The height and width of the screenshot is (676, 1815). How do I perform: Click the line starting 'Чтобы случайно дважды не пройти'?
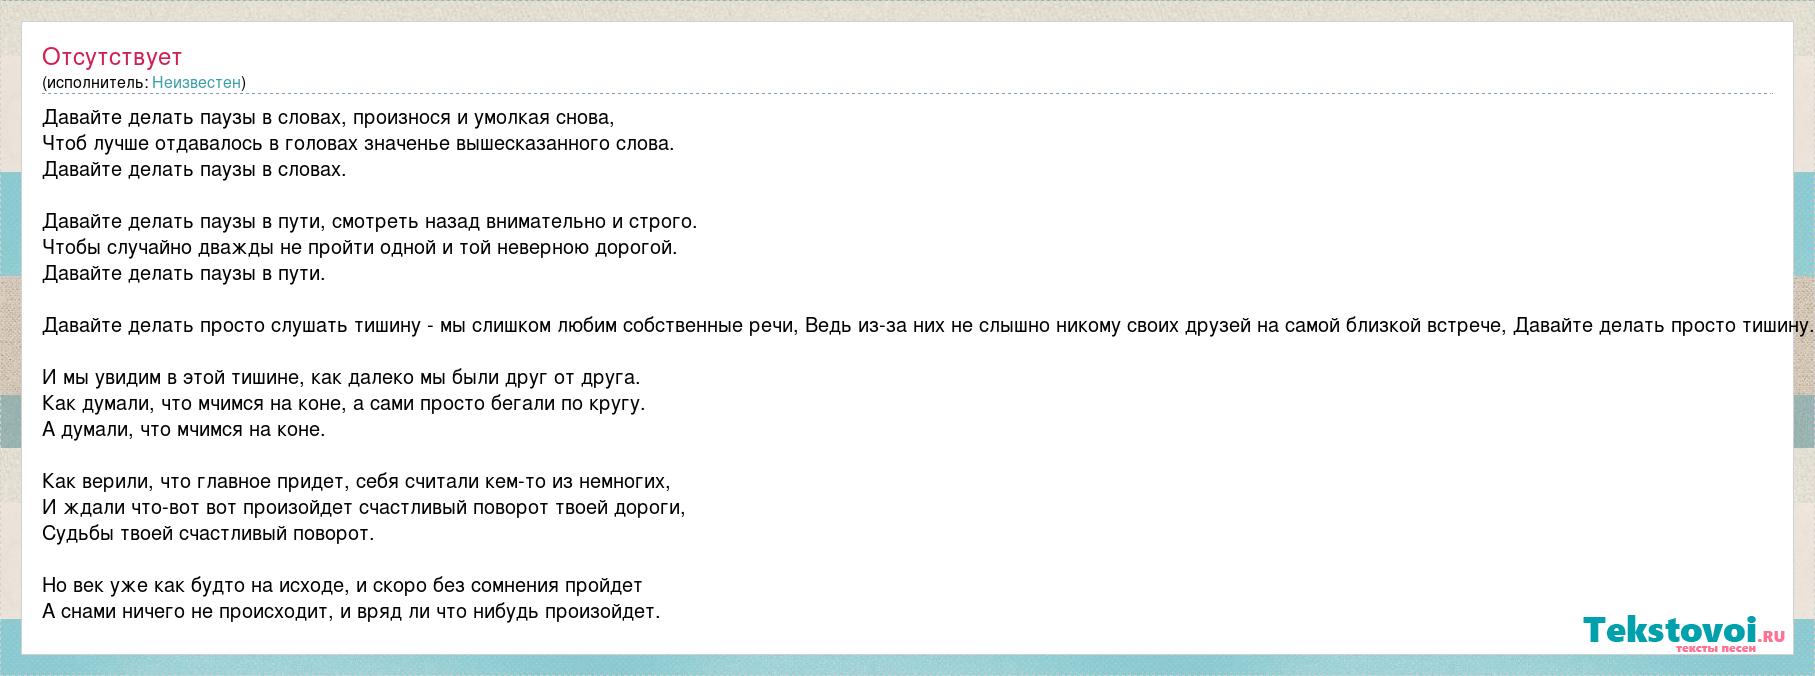click(x=360, y=248)
